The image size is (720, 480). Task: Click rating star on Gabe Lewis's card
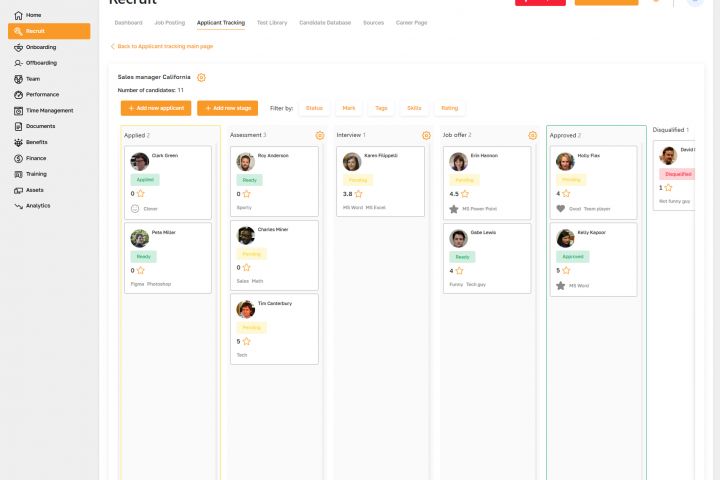[x=460, y=271]
